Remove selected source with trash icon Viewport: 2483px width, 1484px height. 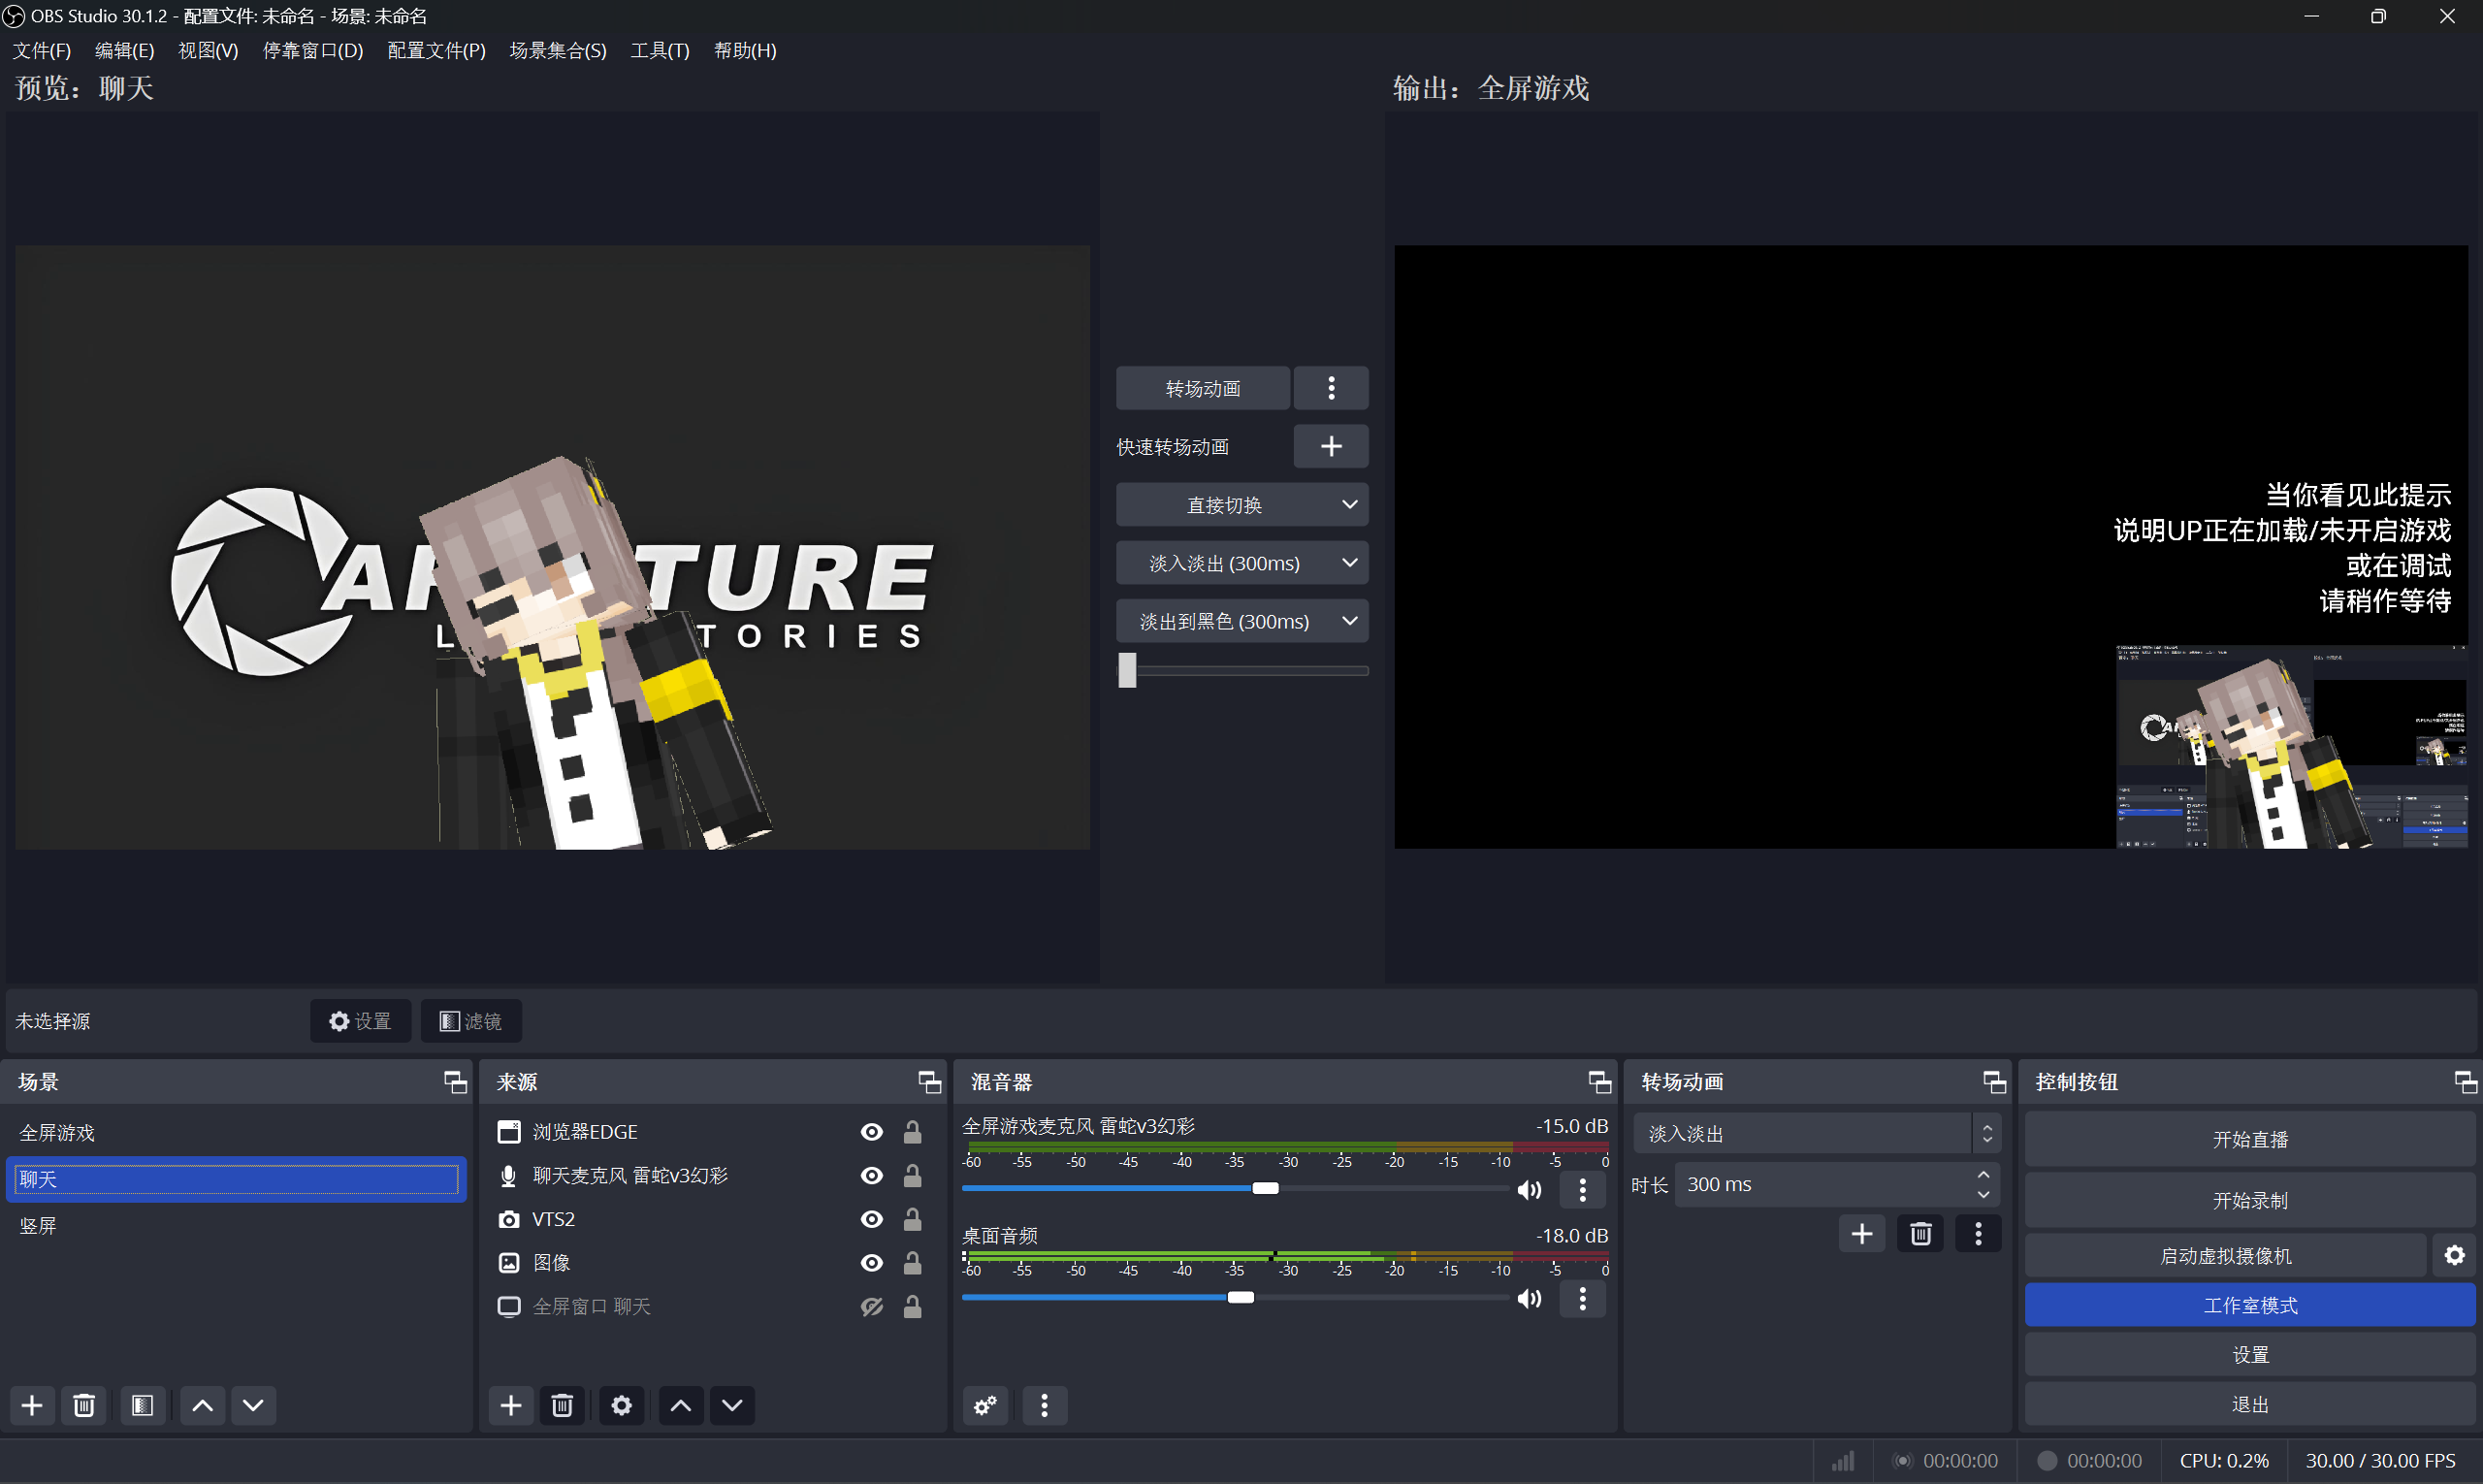[562, 1405]
